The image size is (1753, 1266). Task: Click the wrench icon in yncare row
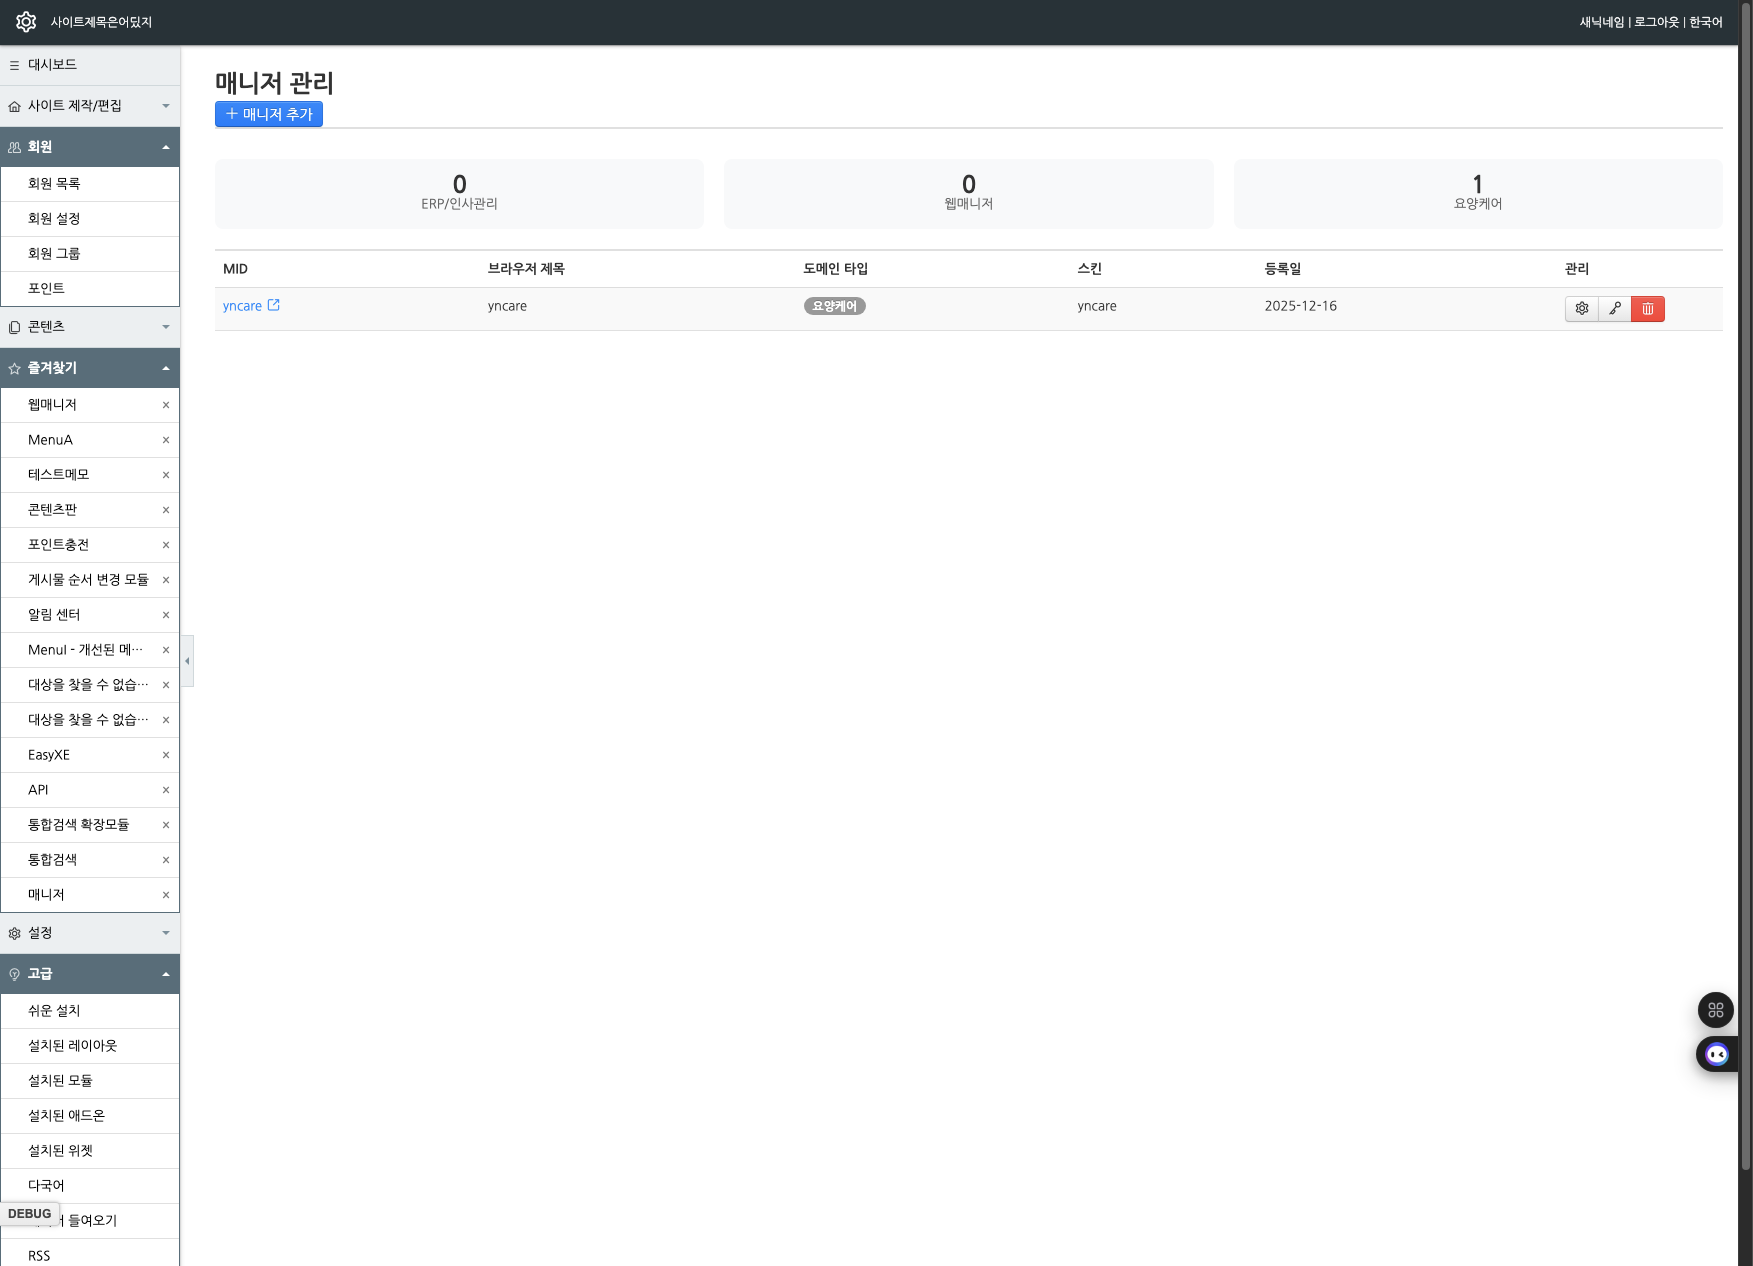(x=1614, y=309)
